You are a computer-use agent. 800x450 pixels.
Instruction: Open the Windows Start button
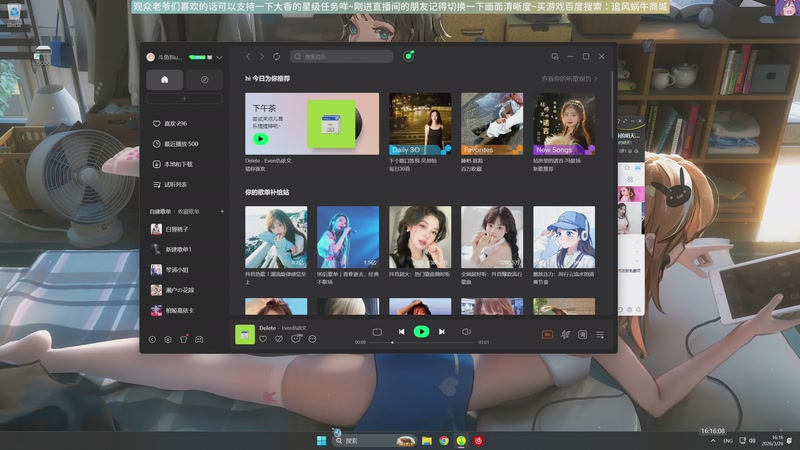(x=321, y=440)
